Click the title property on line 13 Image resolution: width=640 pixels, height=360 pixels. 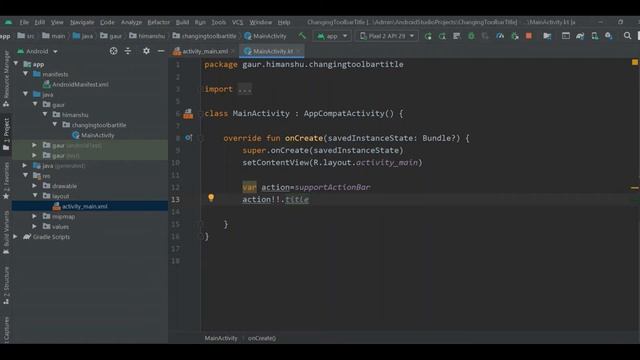pos(297,200)
